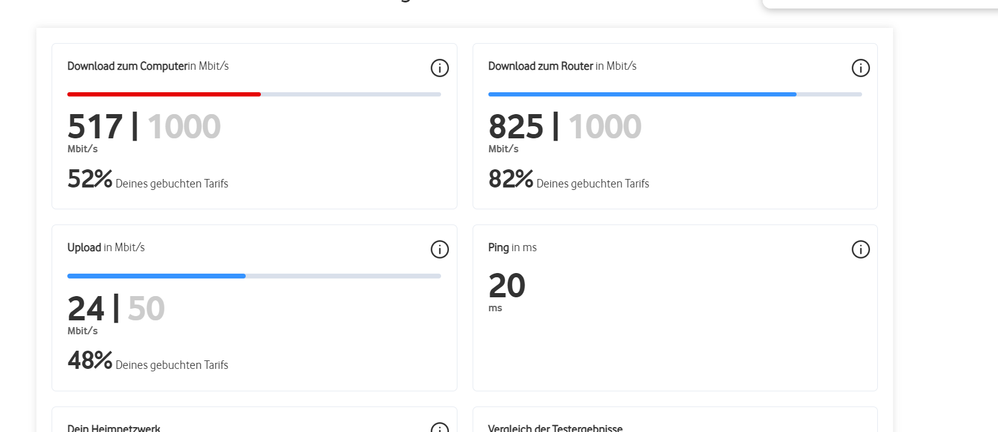
Task: Open info icon for Download zum Computer
Action: coord(440,68)
